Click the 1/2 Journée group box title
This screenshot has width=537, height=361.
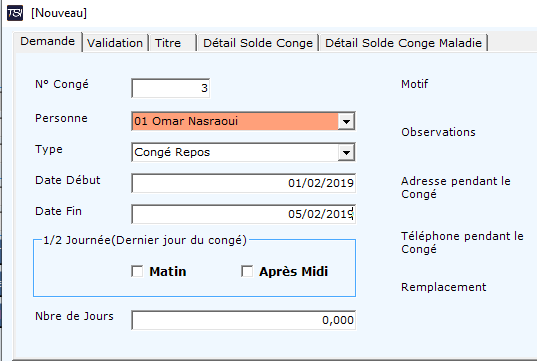[145, 240]
